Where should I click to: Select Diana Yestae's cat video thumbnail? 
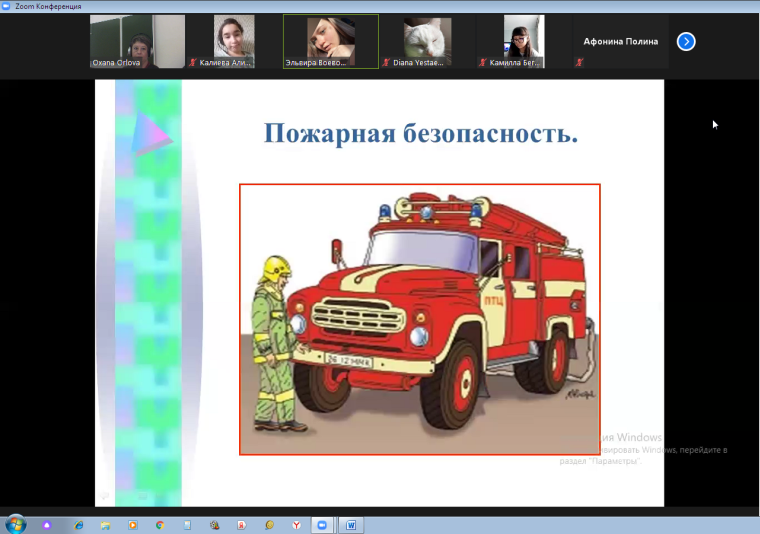click(x=427, y=41)
